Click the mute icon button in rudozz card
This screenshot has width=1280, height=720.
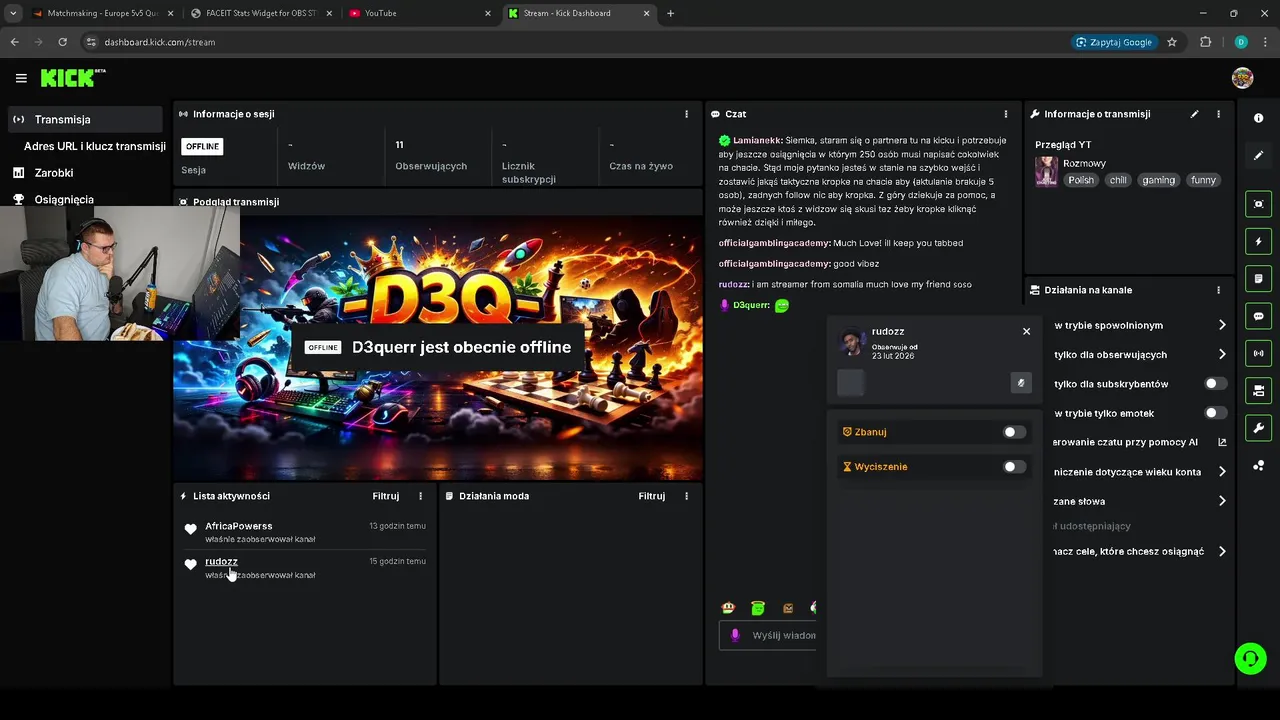(1021, 383)
